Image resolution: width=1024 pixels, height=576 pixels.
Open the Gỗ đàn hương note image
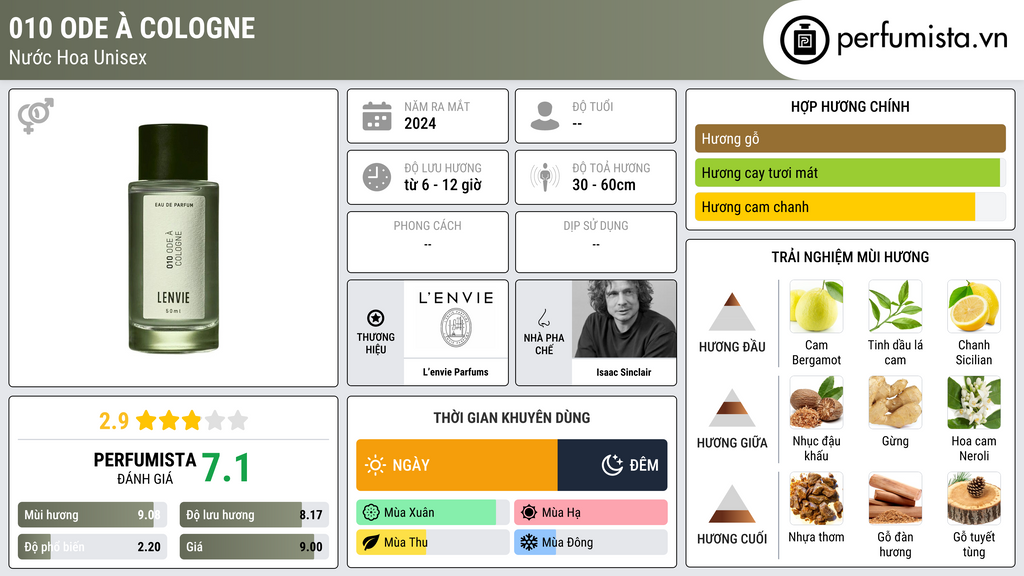tap(895, 499)
